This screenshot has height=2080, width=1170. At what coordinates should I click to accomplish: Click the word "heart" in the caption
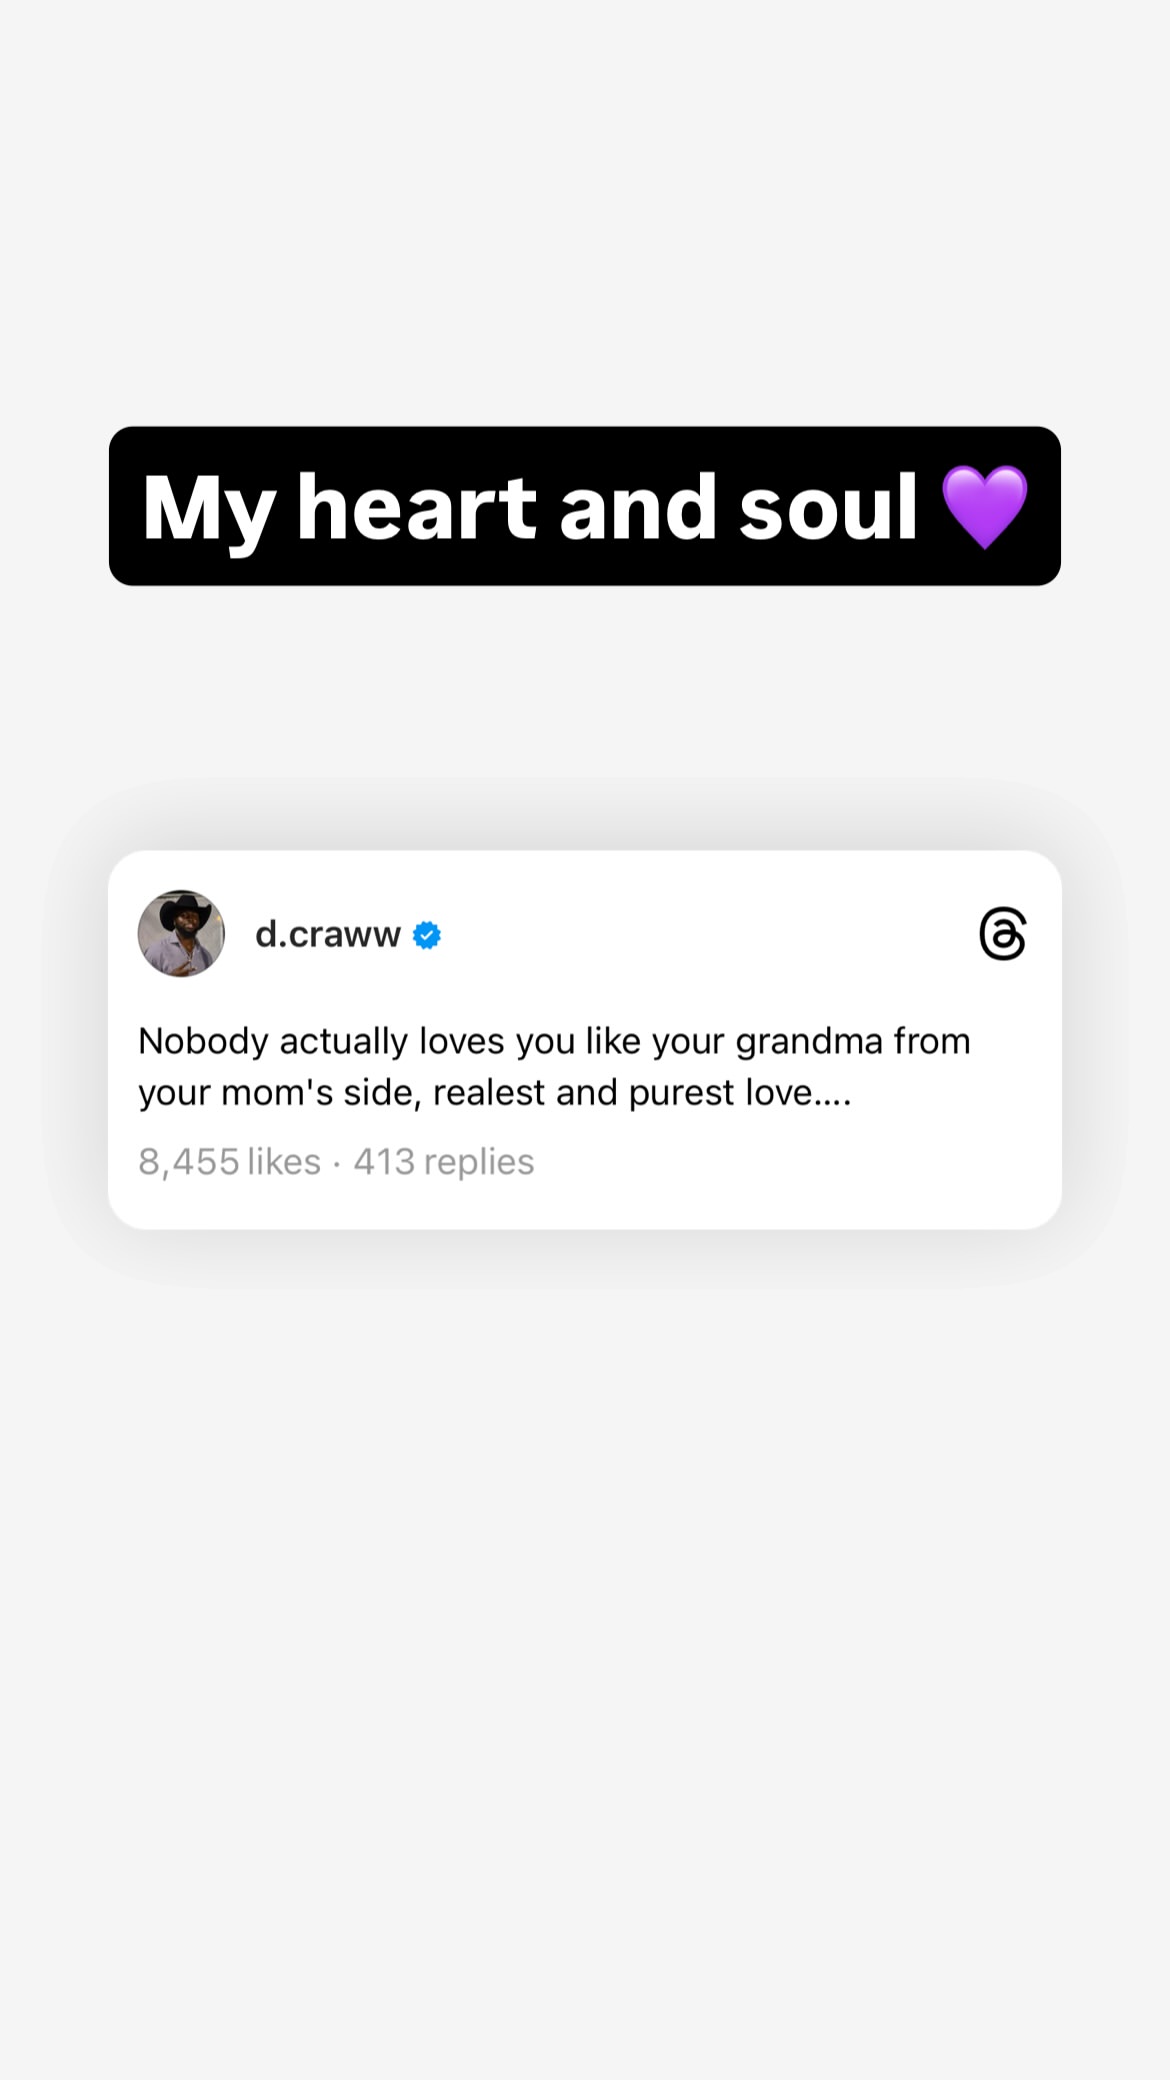(418, 507)
